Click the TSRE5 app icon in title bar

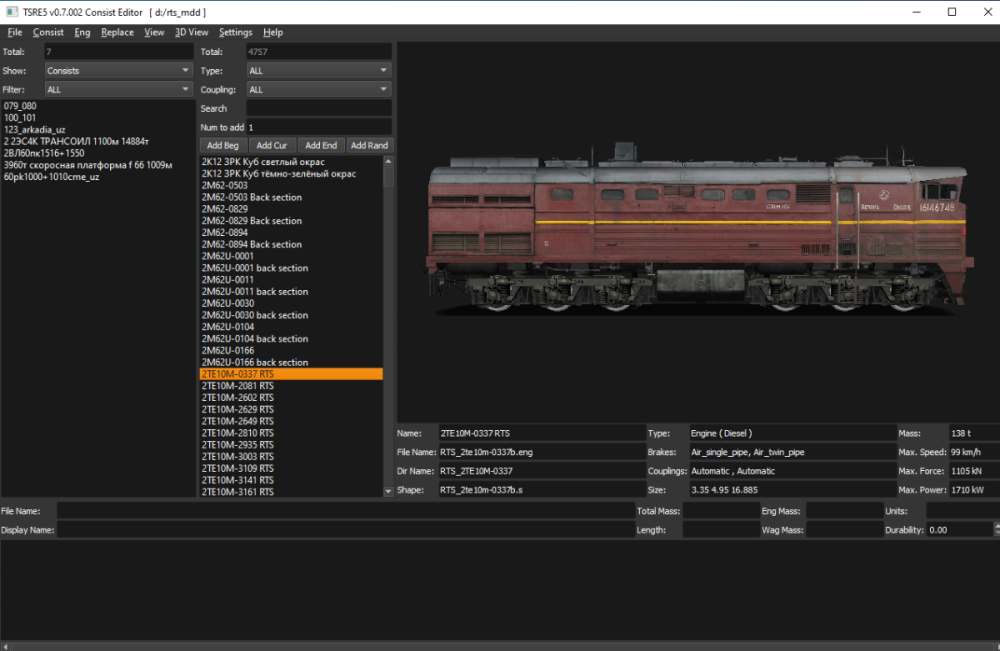pyautogui.click(x=11, y=11)
